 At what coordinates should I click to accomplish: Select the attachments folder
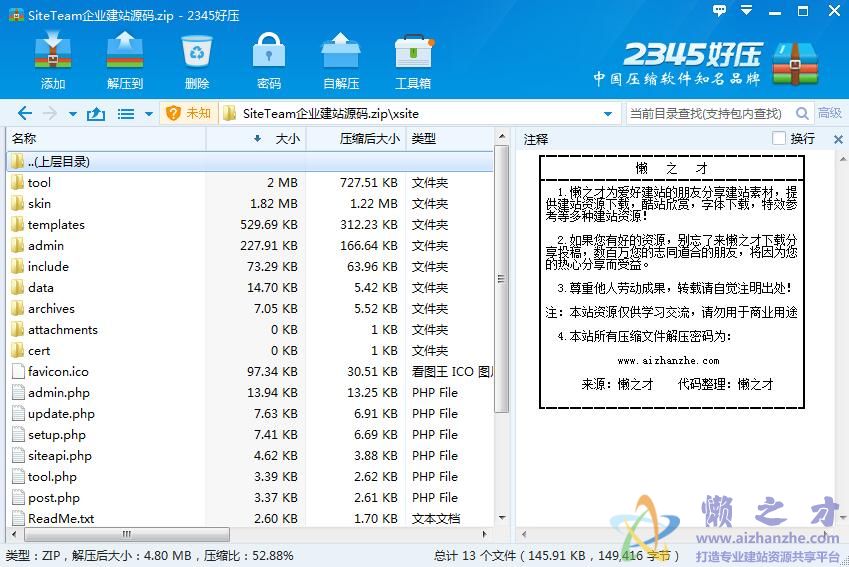pyautogui.click(x=250, y=330)
